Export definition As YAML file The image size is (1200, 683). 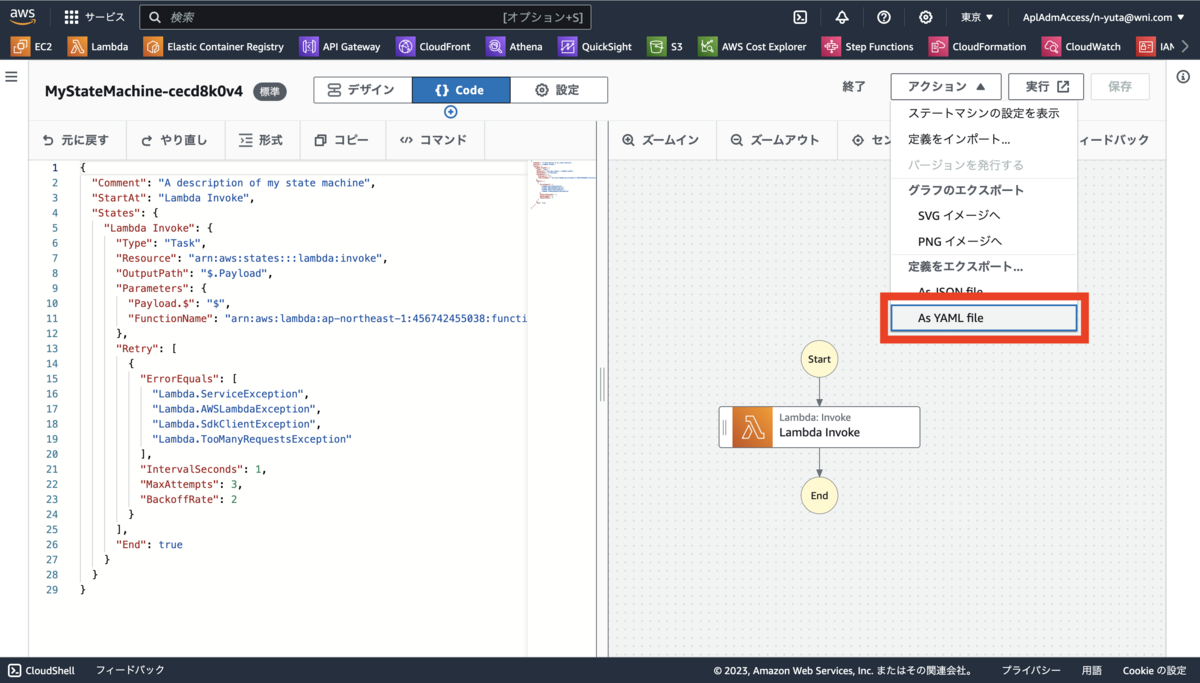[983, 318]
